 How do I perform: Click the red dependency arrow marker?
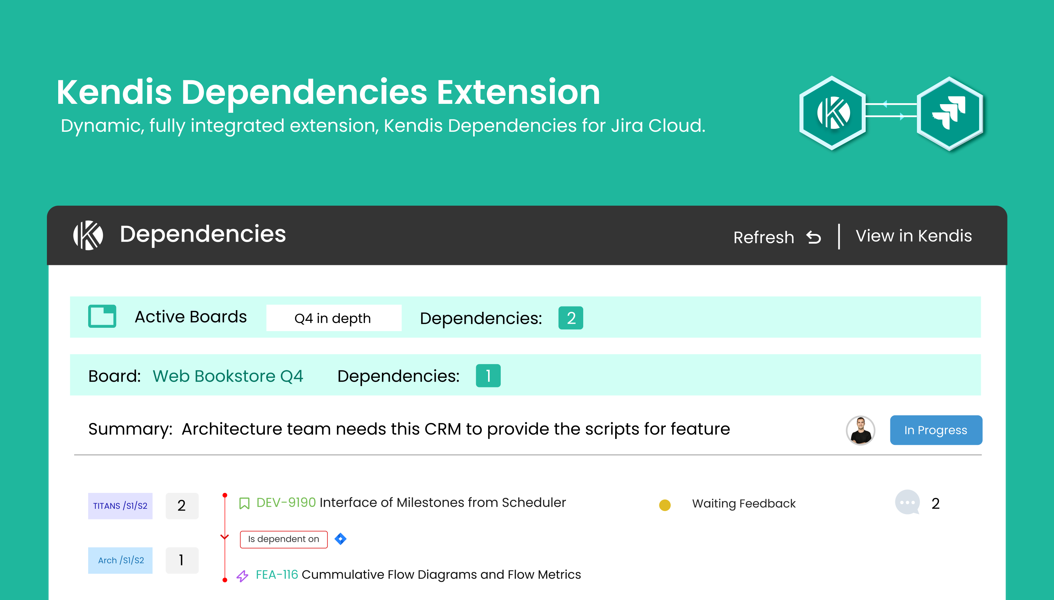(225, 537)
